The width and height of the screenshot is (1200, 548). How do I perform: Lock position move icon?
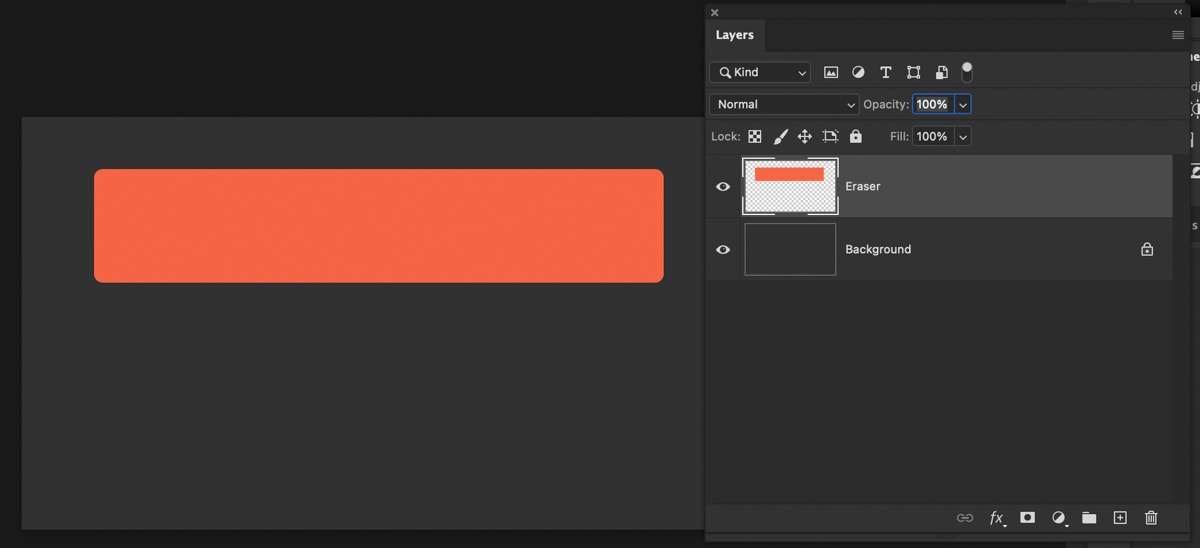pos(804,136)
